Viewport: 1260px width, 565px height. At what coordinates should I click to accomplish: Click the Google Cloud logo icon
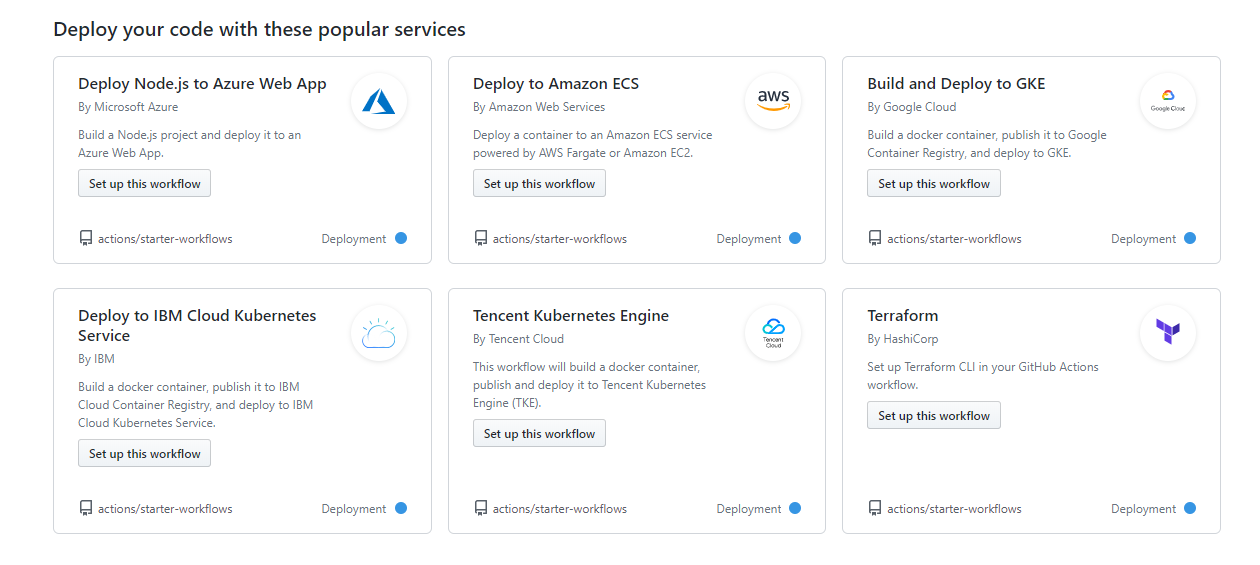pyautogui.click(x=1168, y=101)
